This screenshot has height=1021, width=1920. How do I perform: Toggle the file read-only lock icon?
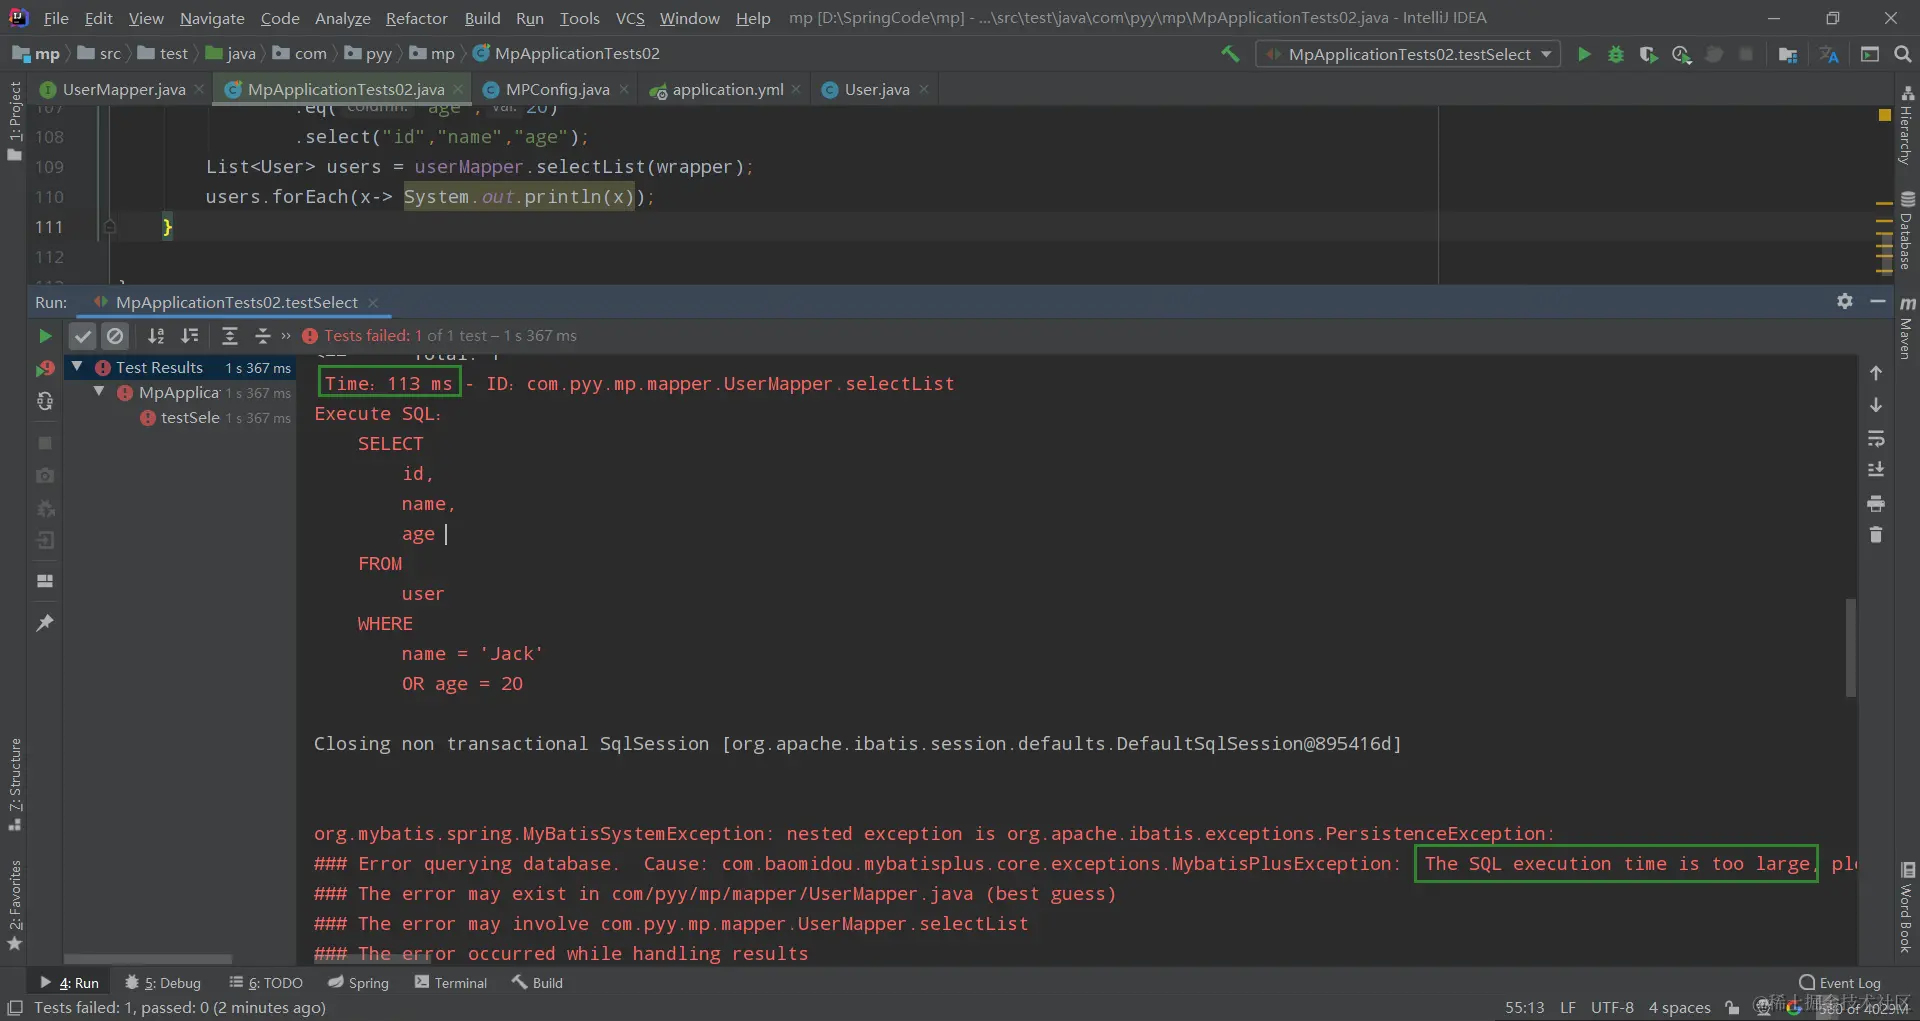(x=1732, y=1008)
